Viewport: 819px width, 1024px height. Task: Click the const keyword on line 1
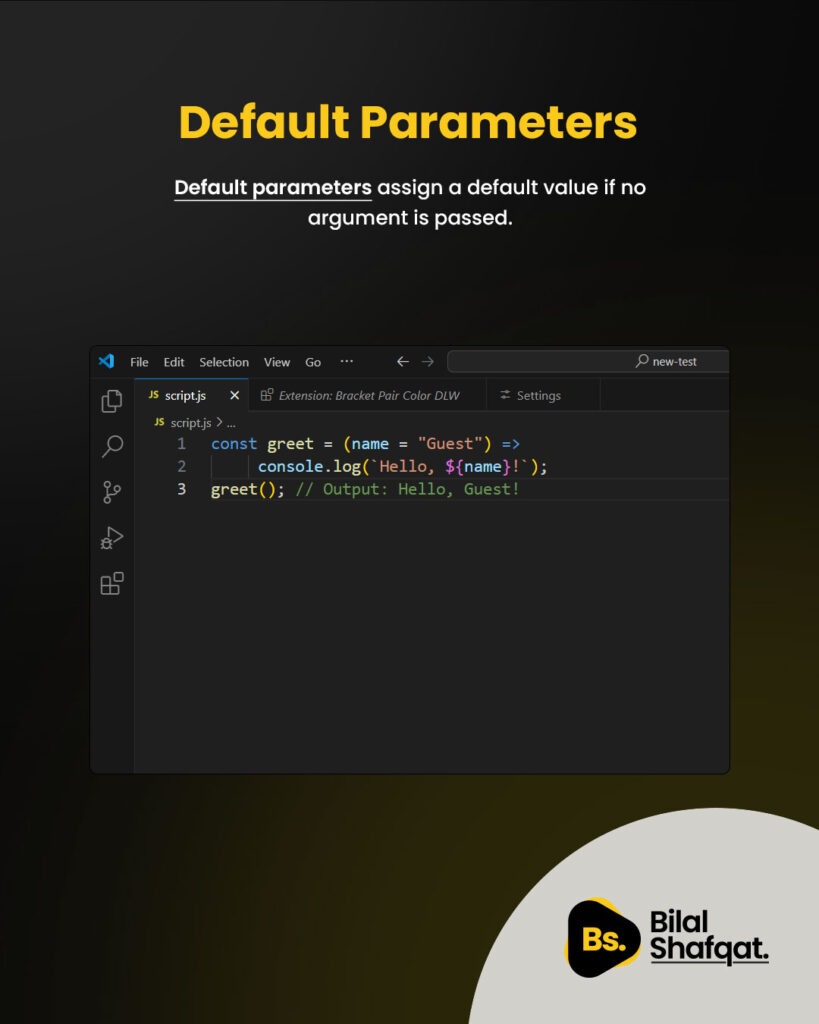tap(234, 443)
